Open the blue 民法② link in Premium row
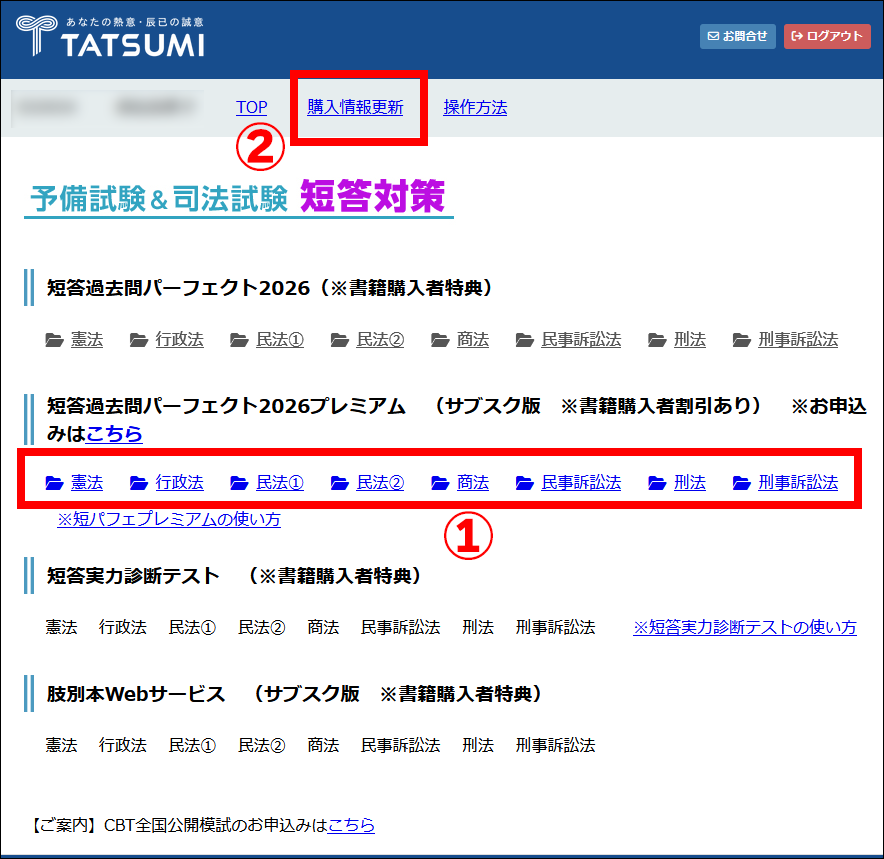Screen dimensions: 884x859 380,483
